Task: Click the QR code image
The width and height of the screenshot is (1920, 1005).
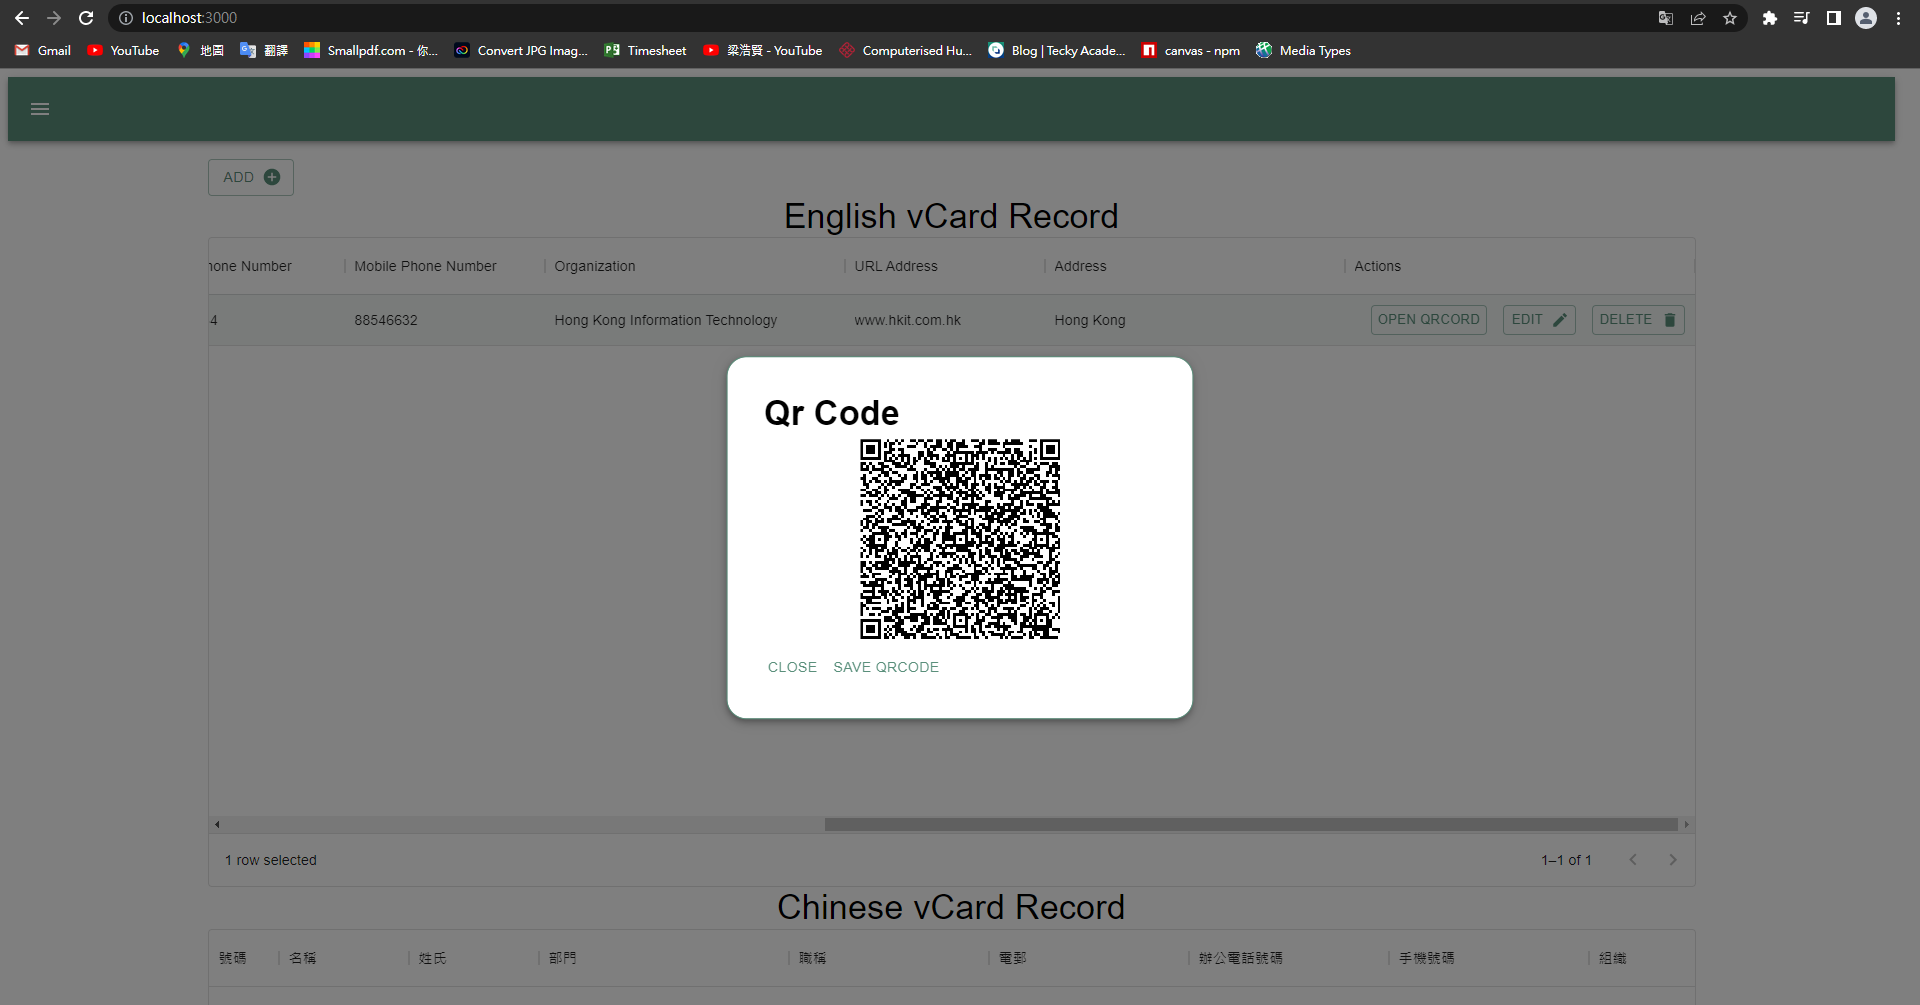Action: point(960,539)
